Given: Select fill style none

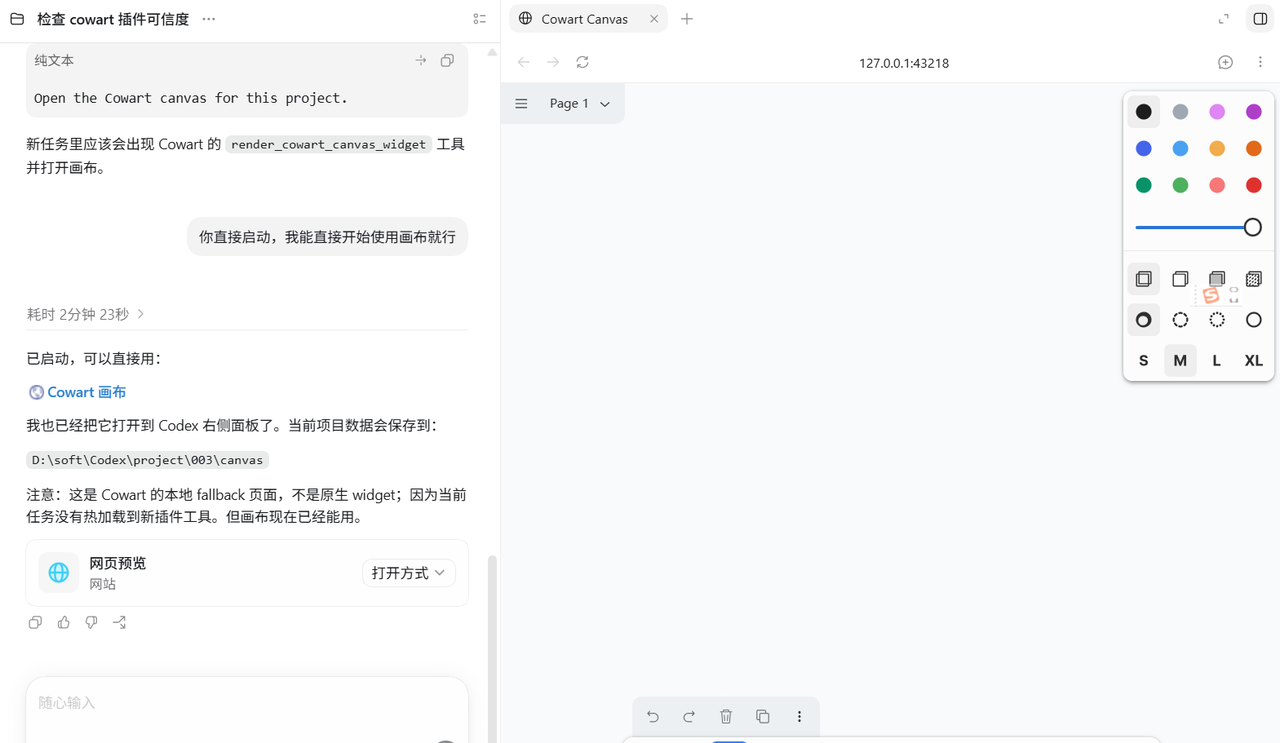Looking at the screenshot, I should coord(1144,279).
